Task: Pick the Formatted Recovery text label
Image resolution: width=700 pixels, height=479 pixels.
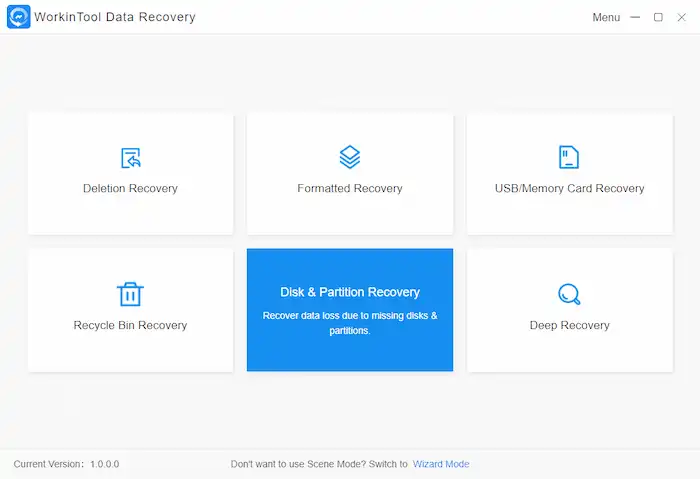Action: point(350,188)
